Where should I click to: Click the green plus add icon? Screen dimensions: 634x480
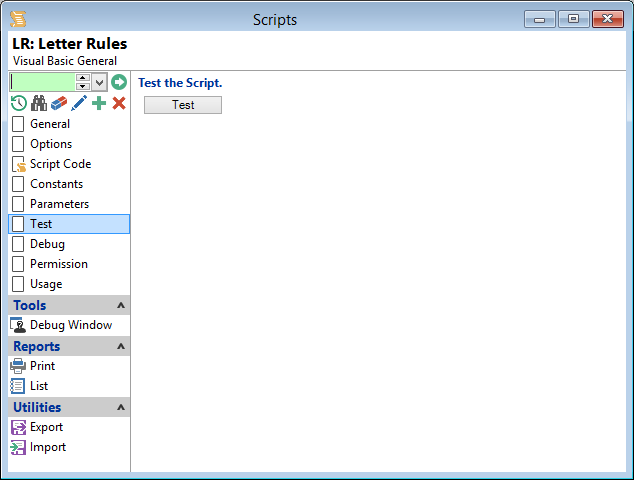[x=99, y=103]
